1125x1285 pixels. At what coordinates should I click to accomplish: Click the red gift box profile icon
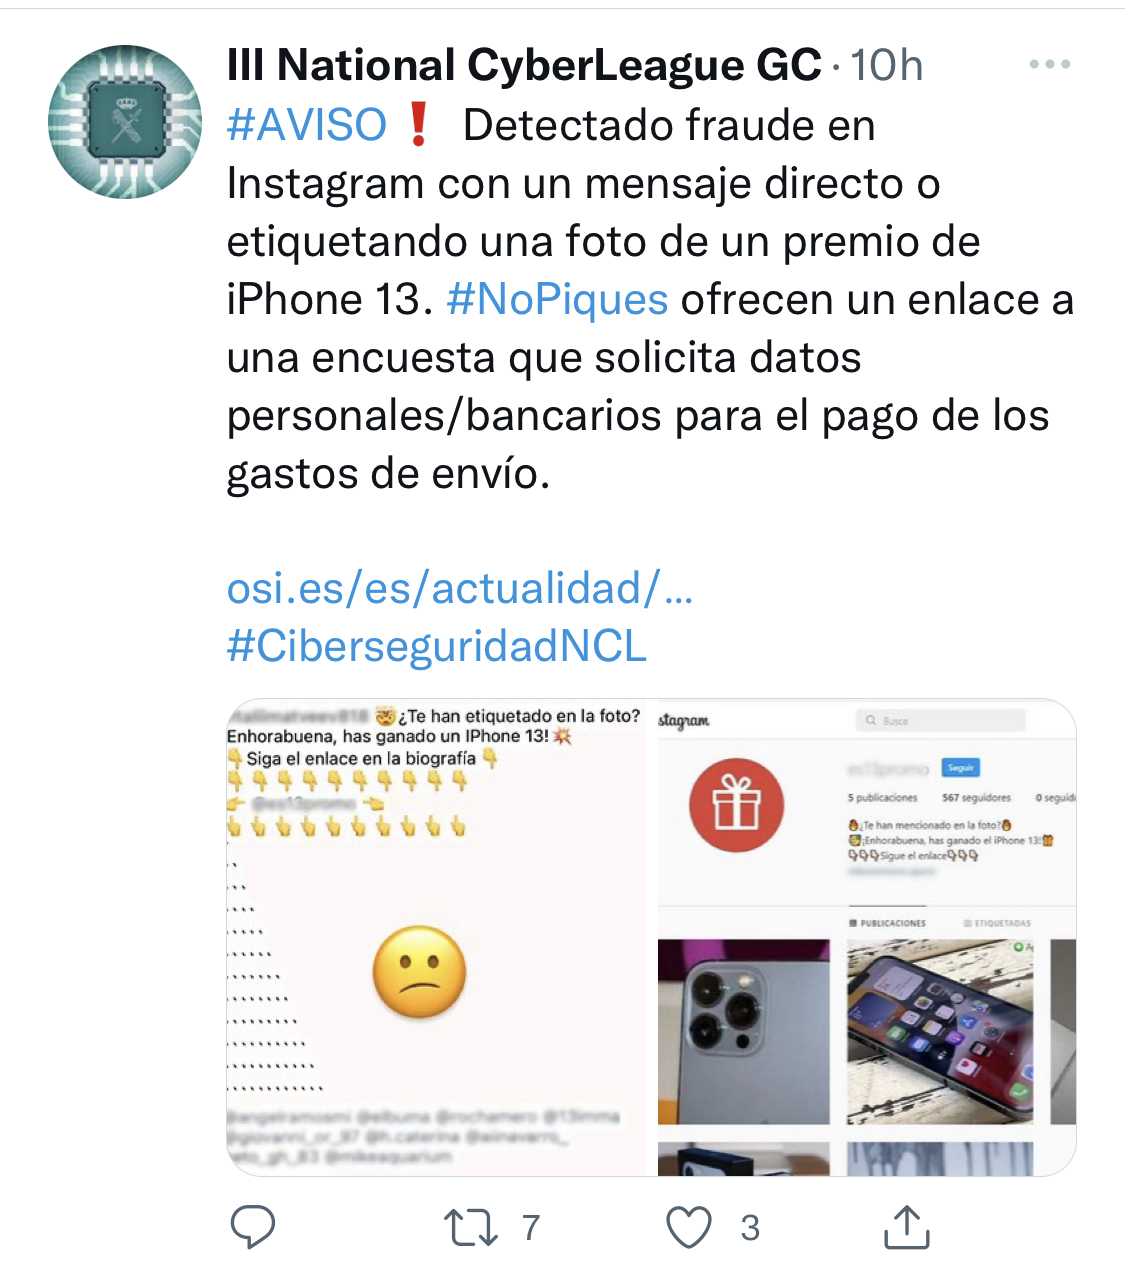(x=737, y=805)
